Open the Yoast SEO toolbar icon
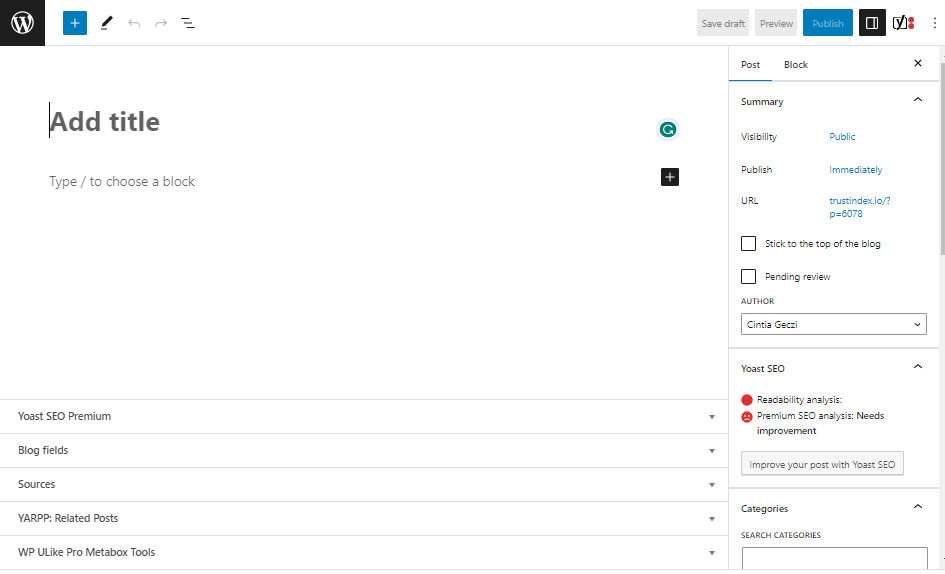 coord(903,23)
